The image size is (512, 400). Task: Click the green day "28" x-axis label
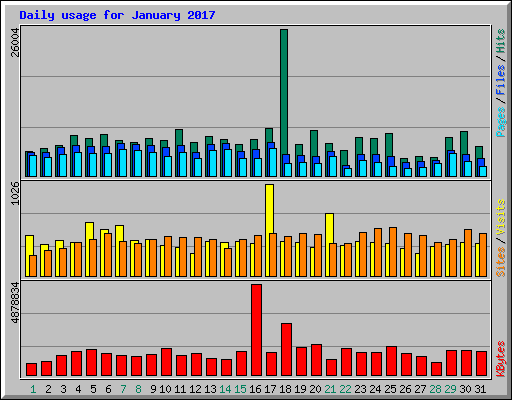coord(435,389)
